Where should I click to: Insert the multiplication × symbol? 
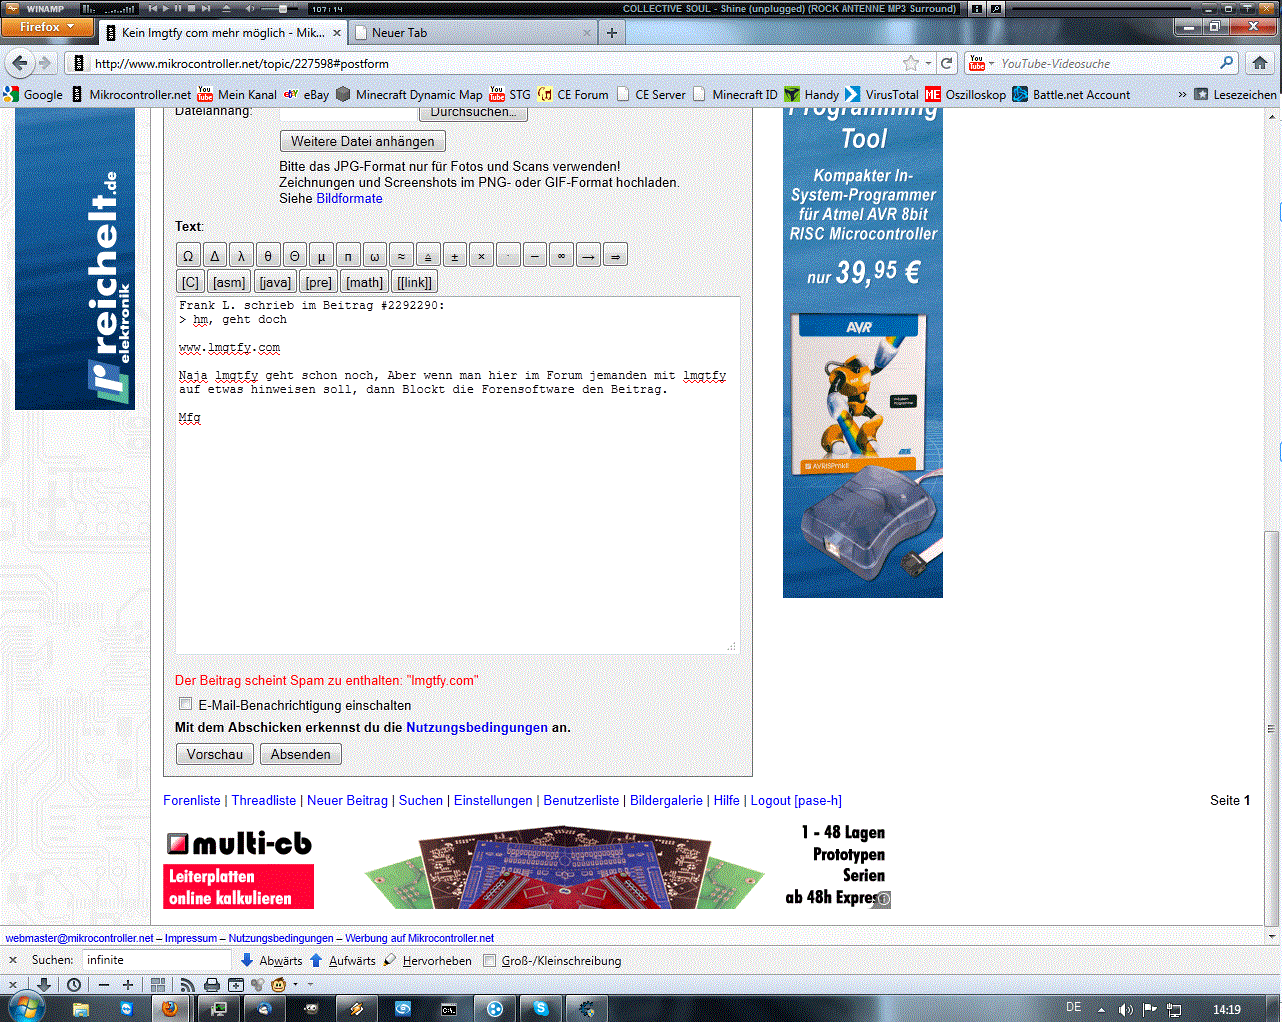(x=481, y=256)
